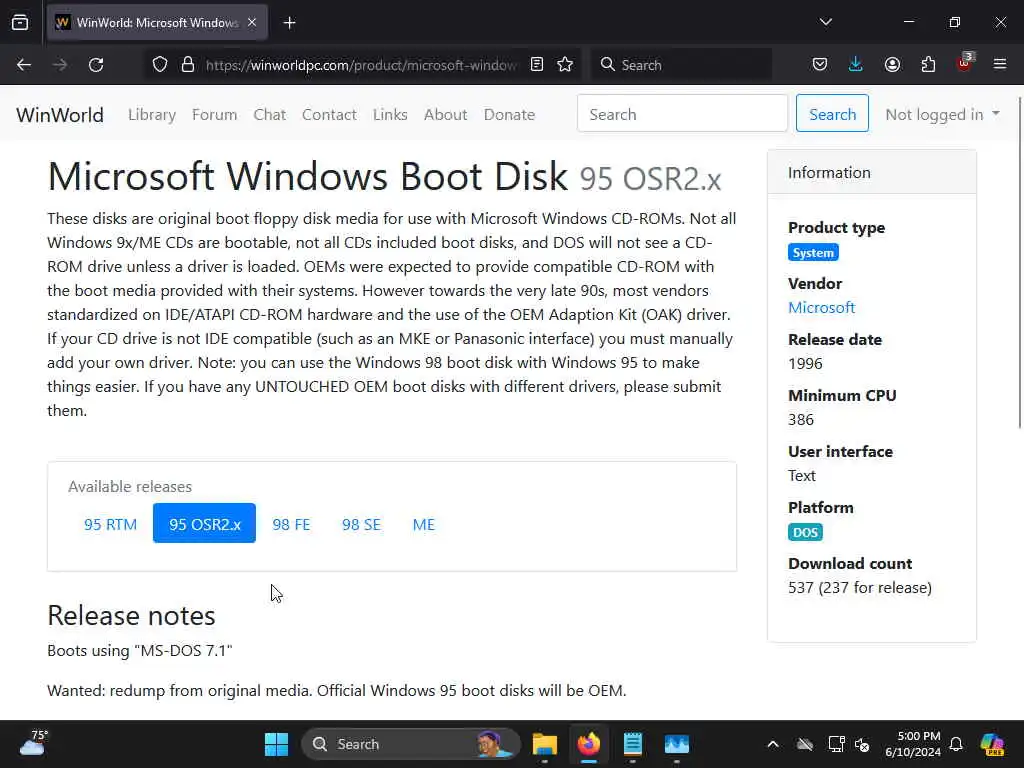Launch Copilot preview from taskbar

click(992, 744)
